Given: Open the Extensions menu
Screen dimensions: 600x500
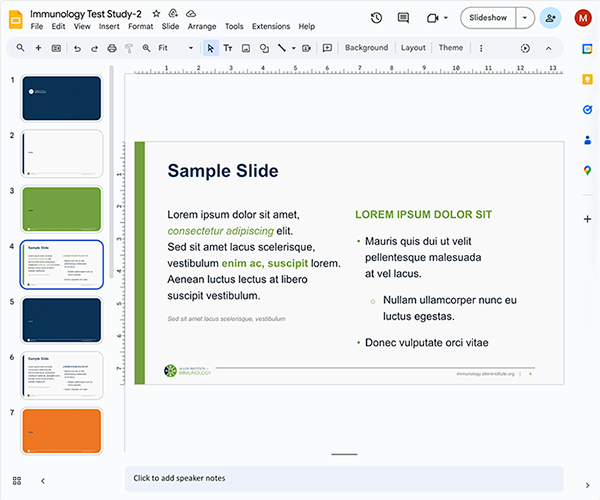Looking at the screenshot, I should coord(270,27).
